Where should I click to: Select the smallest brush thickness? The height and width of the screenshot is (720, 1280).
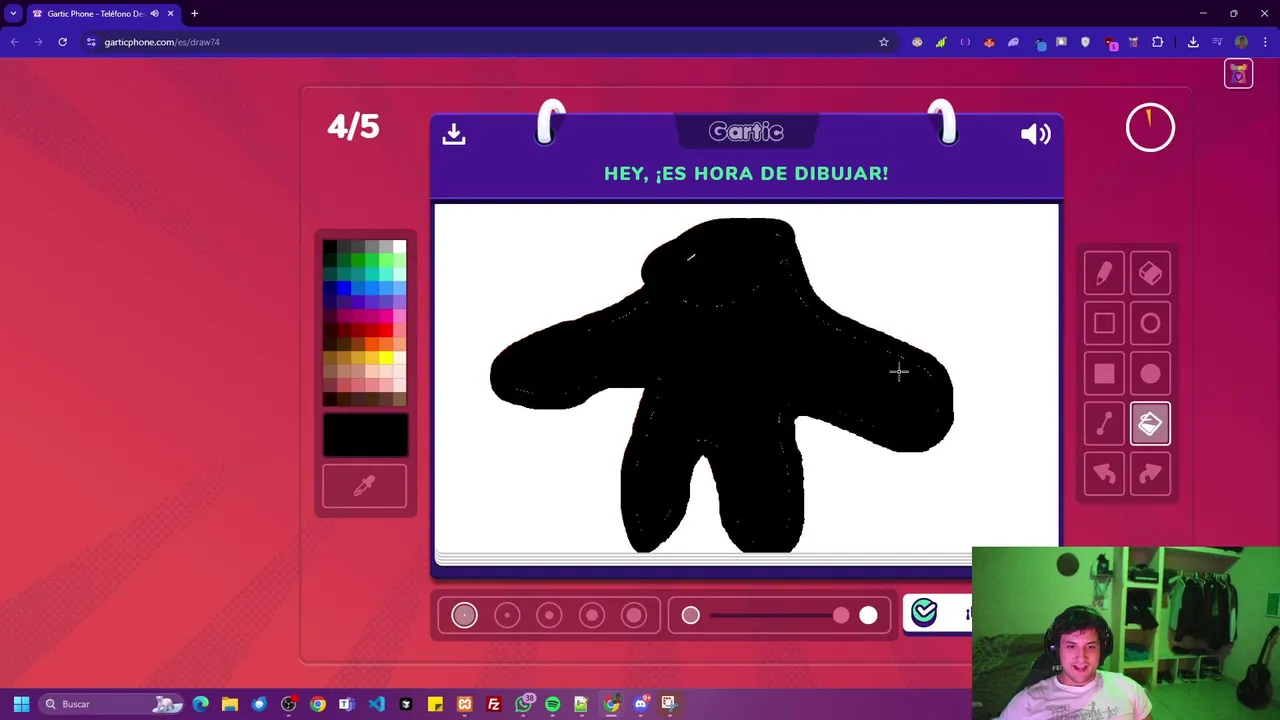pos(464,615)
